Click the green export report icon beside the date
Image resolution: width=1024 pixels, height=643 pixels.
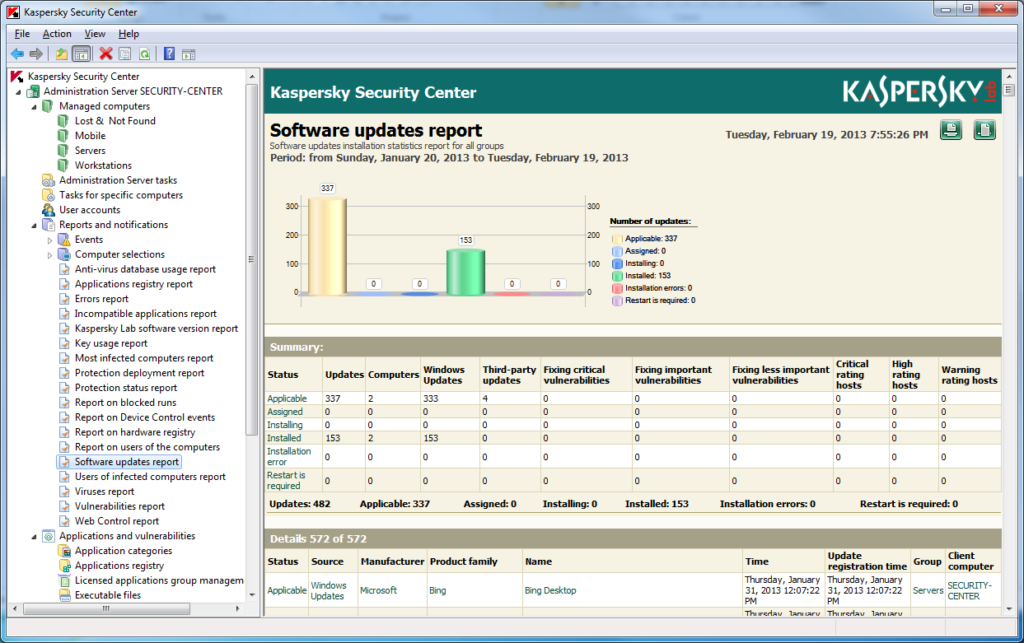[985, 130]
